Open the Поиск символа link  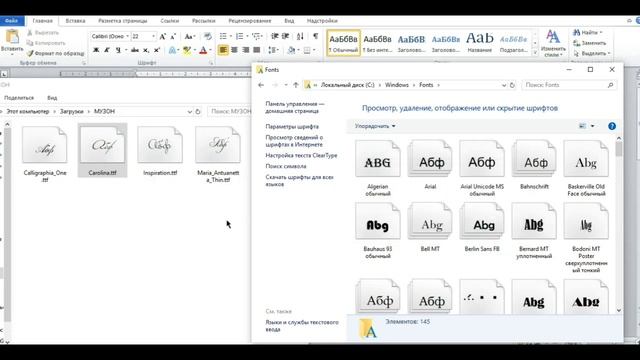pos(286,166)
